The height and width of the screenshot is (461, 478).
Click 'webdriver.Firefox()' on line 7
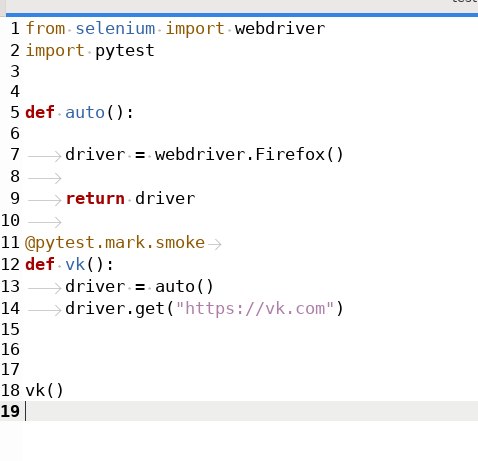click(x=249, y=155)
